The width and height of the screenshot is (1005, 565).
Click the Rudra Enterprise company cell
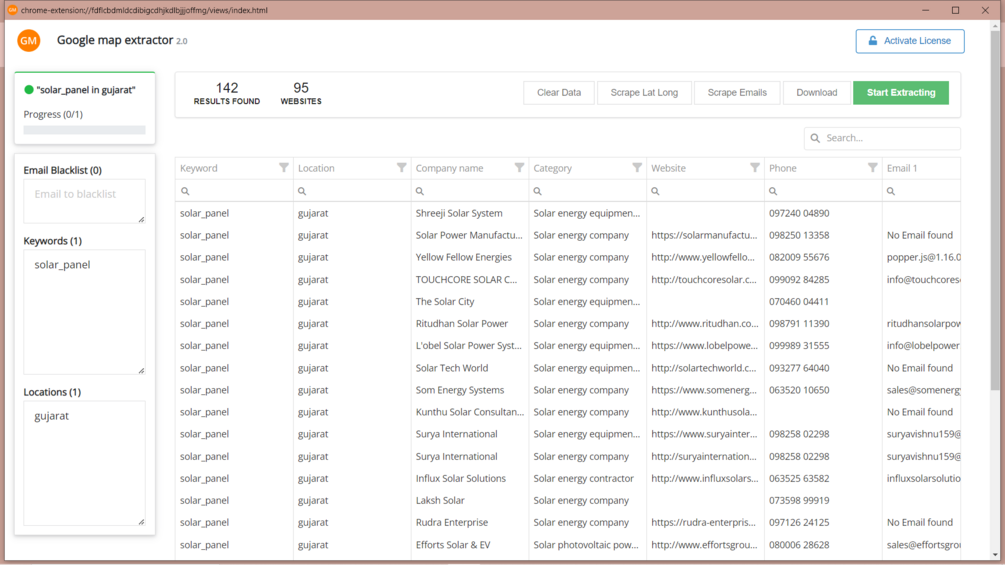470,523
